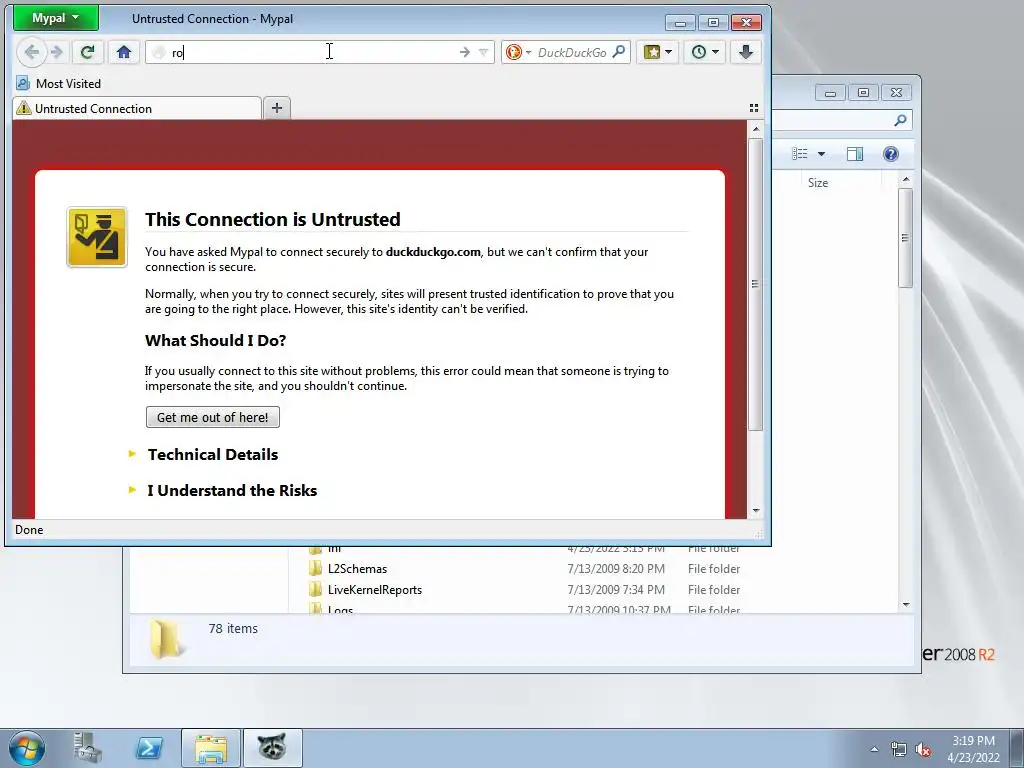Viewport: 1024px width, 768px height.
Task: Open the clock showing 3:19 PM
Action: pyautogui.click(x=973, y=749)
